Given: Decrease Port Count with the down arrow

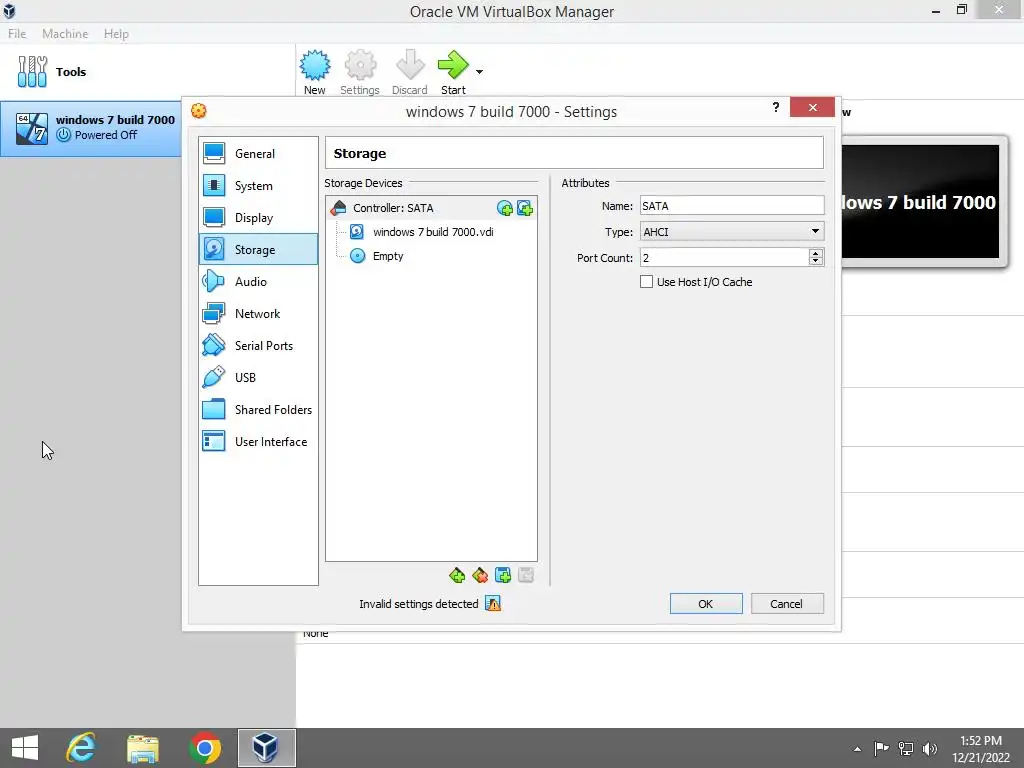Looking at the screenshot, I should (816, 262).
